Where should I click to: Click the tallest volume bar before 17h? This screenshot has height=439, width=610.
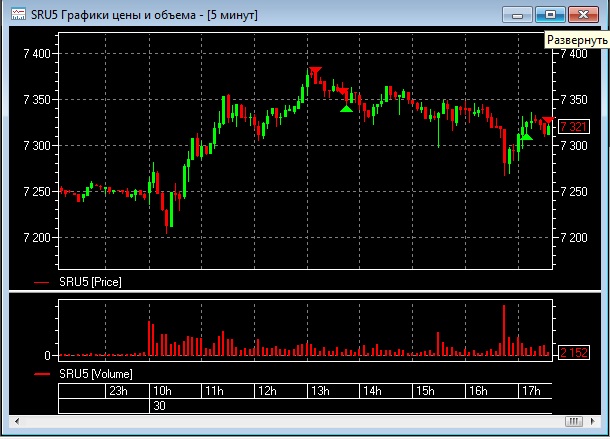504,330
